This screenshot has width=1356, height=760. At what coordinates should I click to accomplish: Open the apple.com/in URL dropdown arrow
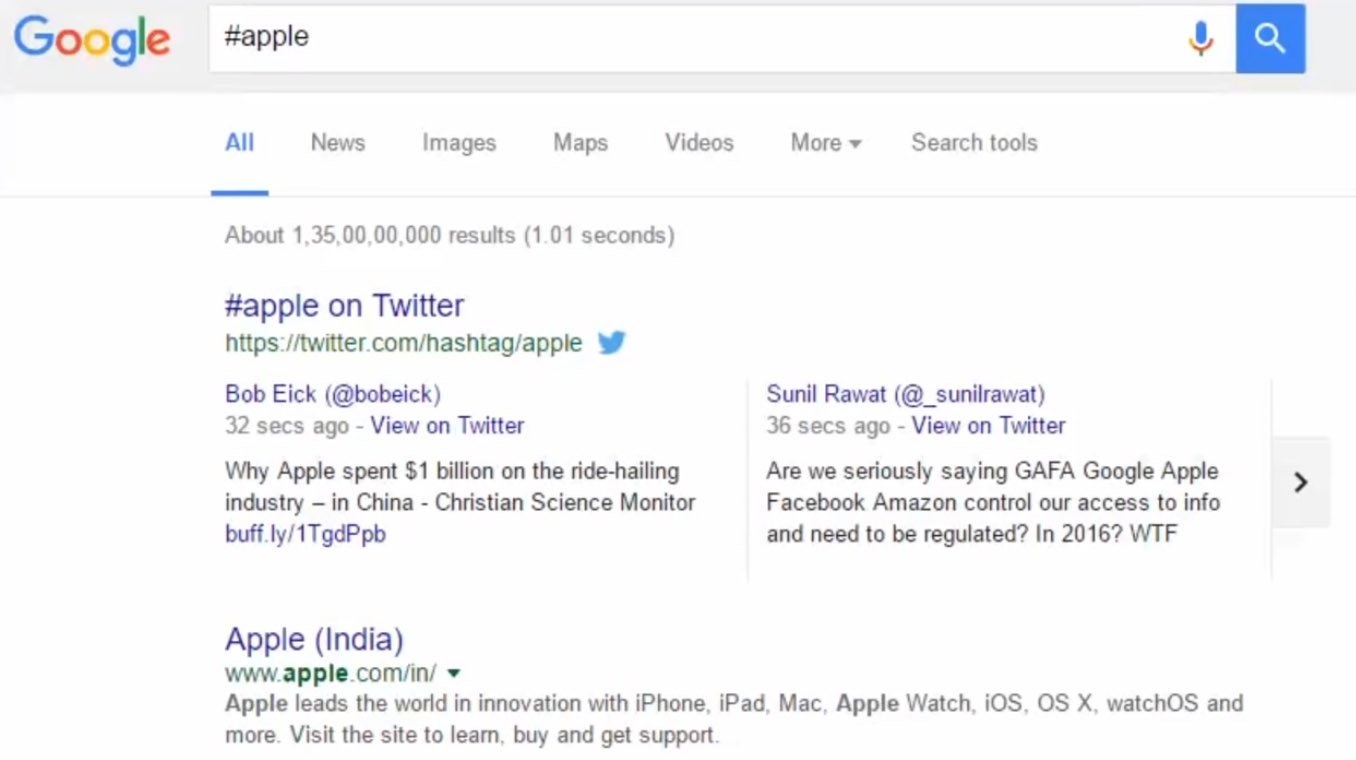[454, 673]
